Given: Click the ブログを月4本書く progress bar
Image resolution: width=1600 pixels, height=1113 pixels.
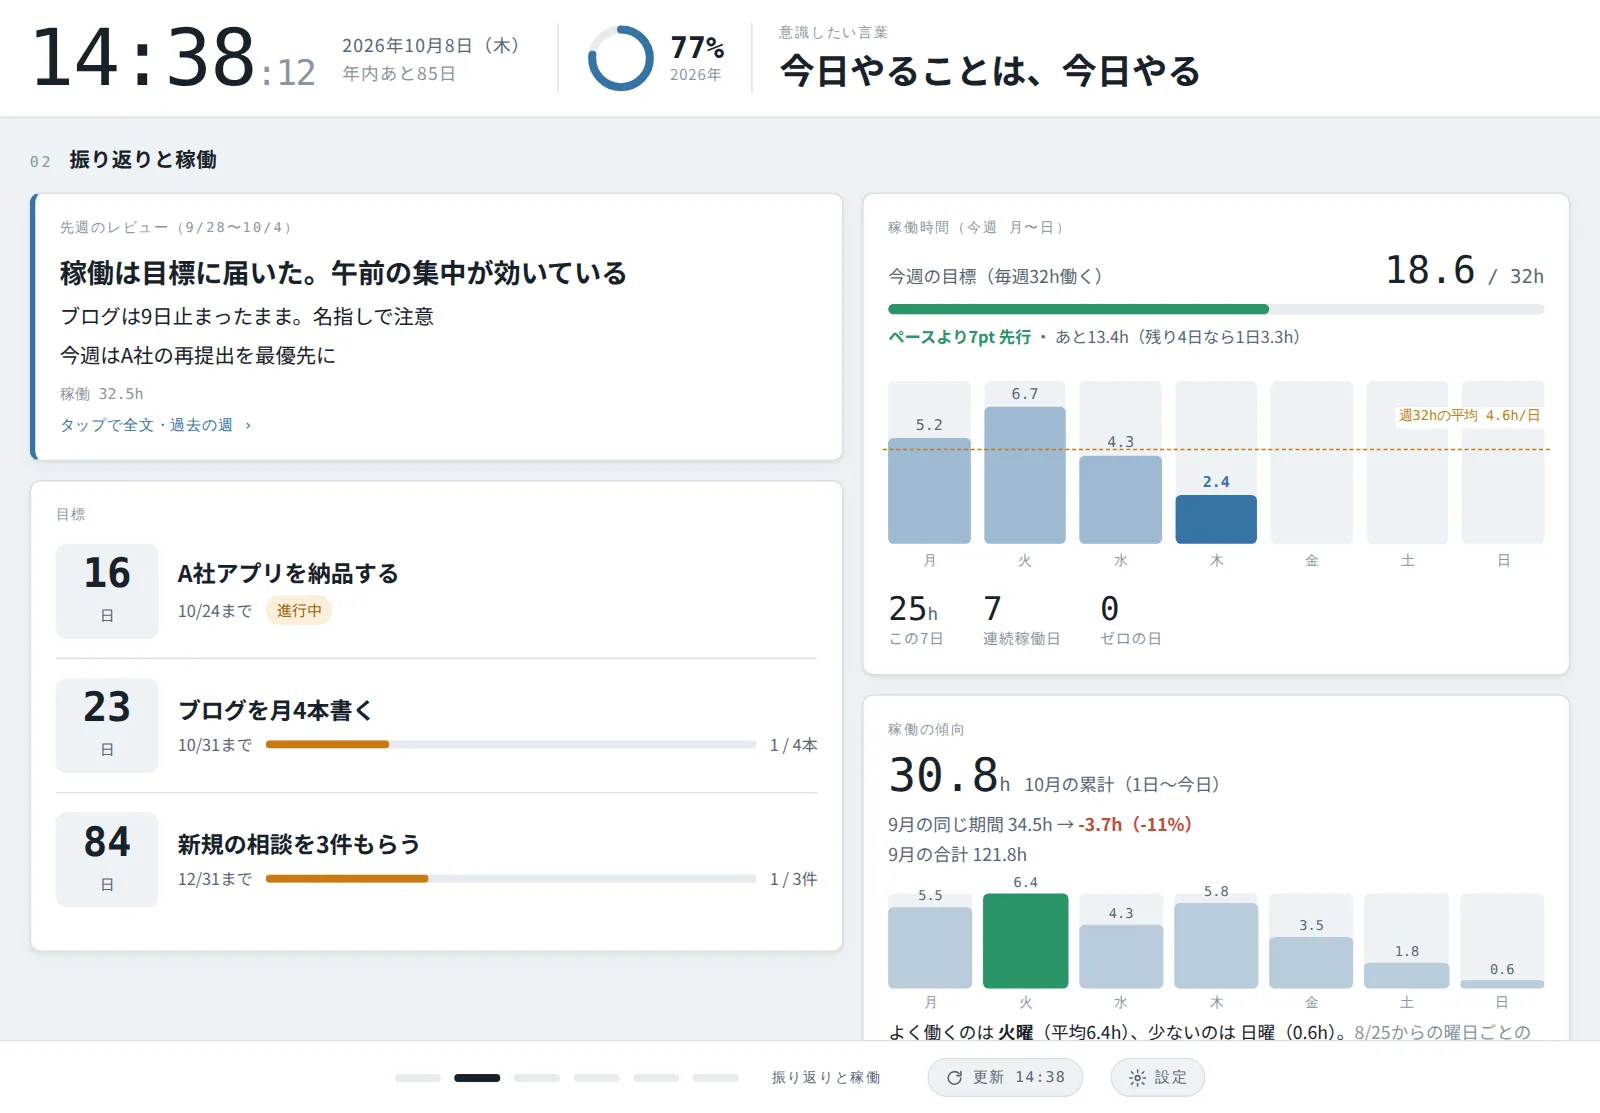Looking at the screenshot, I should (511, 744).
